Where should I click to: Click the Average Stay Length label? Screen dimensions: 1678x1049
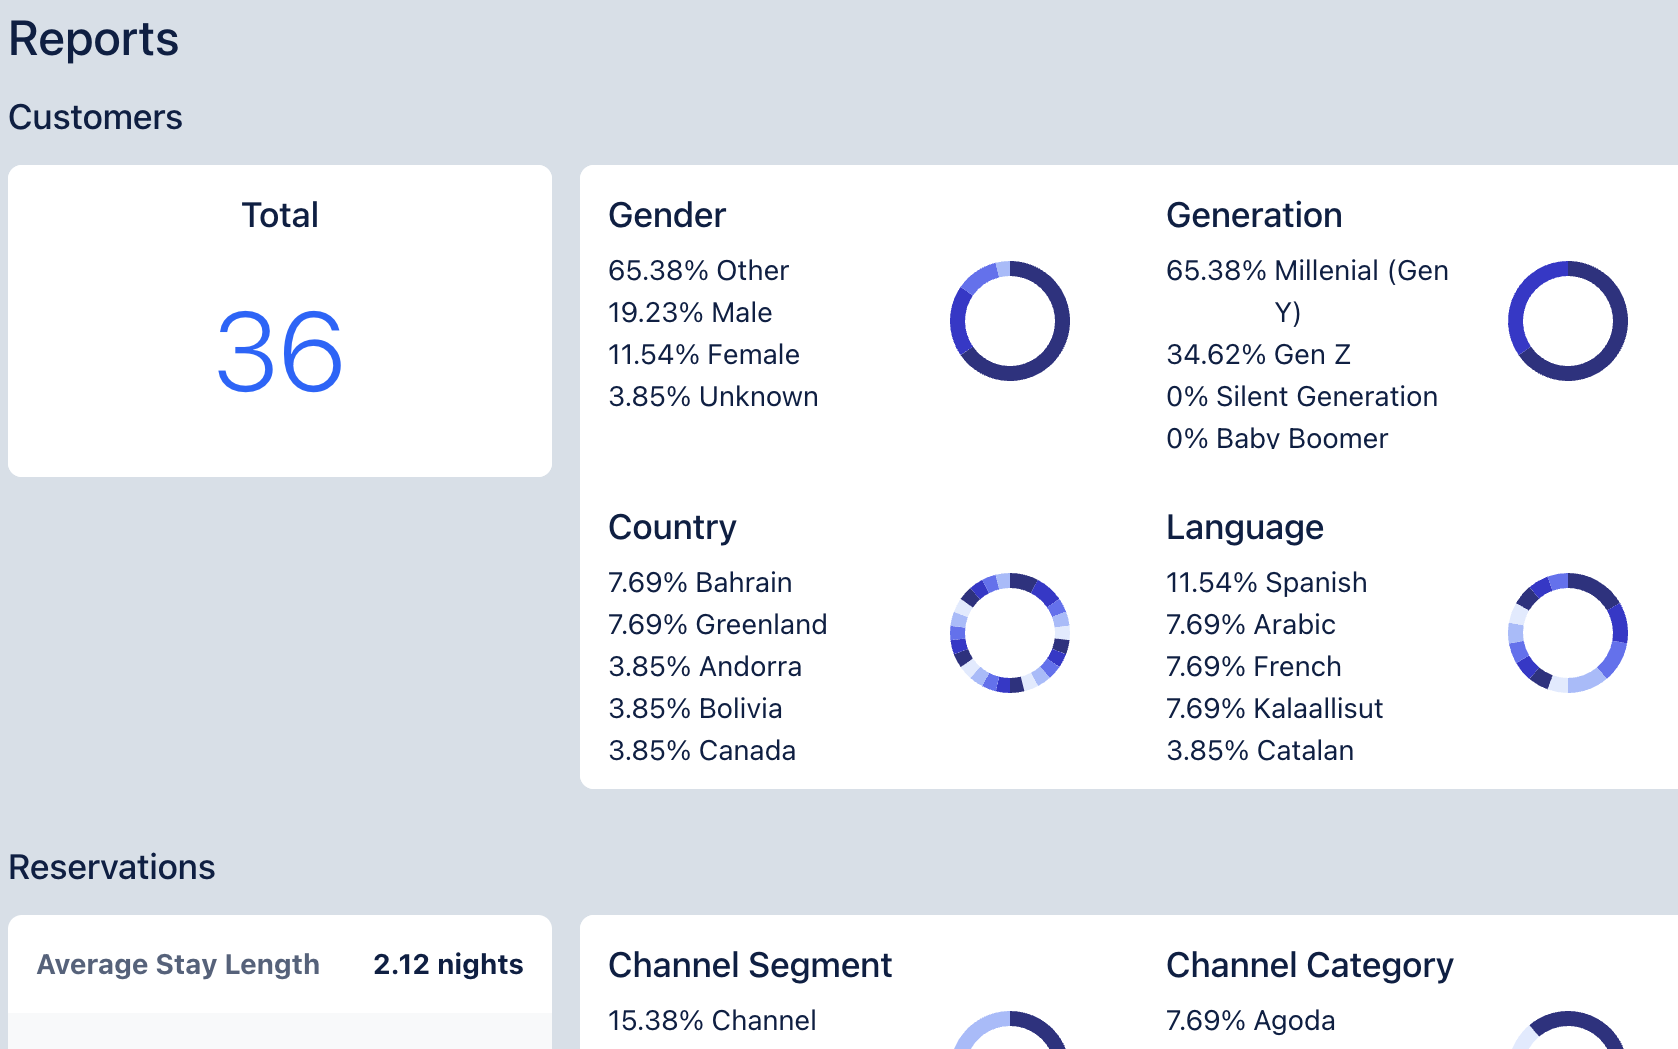point(178,965)
